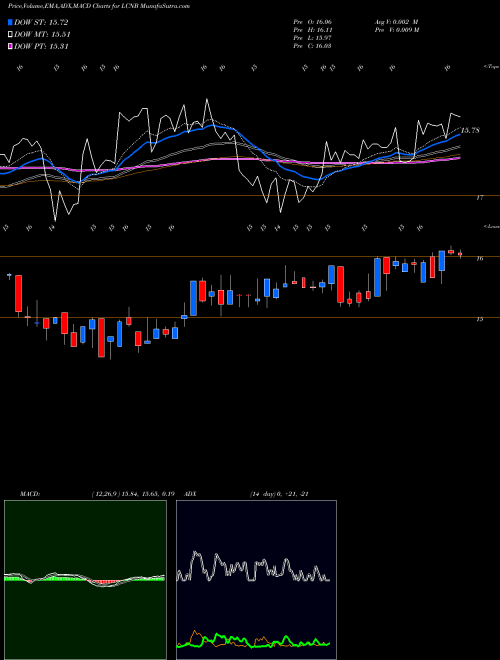
Task: Click the '<Tops' marker label
Action: (491, 67)
